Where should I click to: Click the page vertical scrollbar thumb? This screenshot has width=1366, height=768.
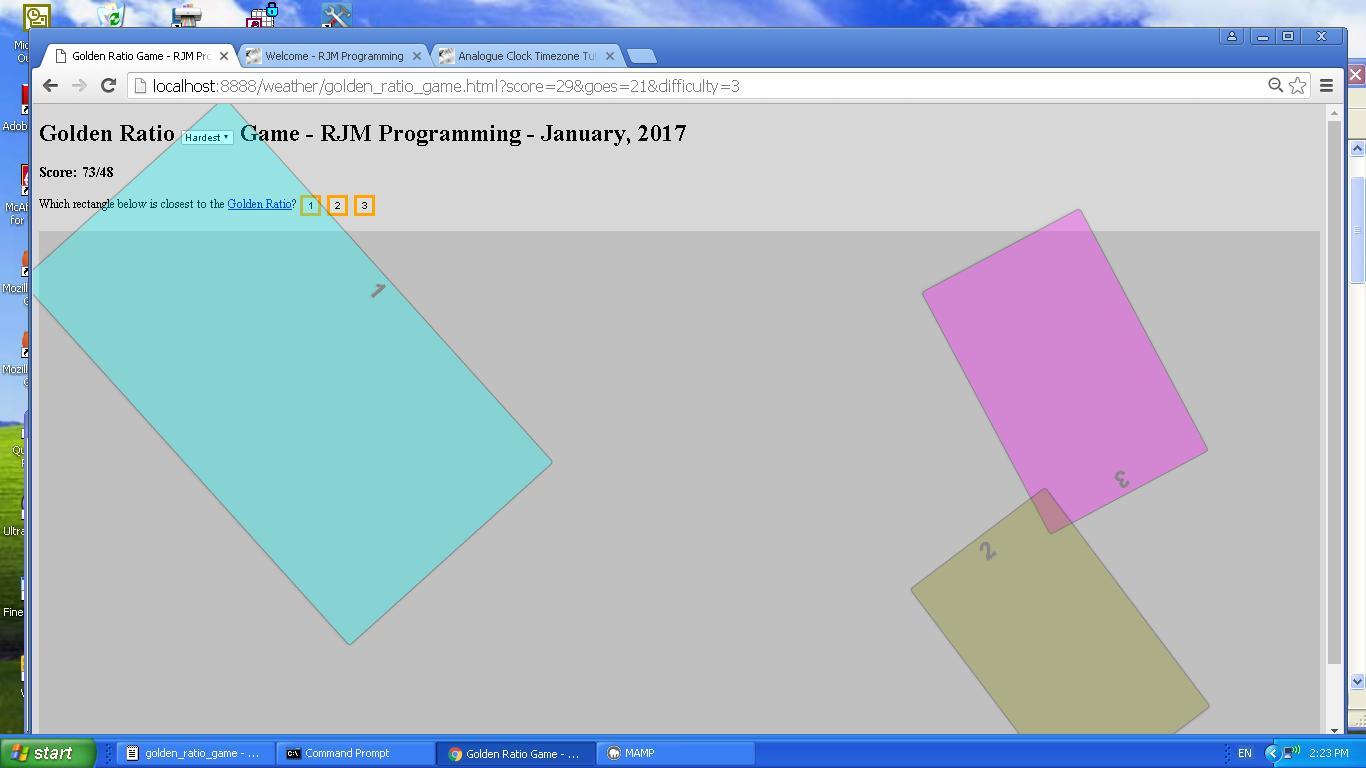(x=1333, y=392)
